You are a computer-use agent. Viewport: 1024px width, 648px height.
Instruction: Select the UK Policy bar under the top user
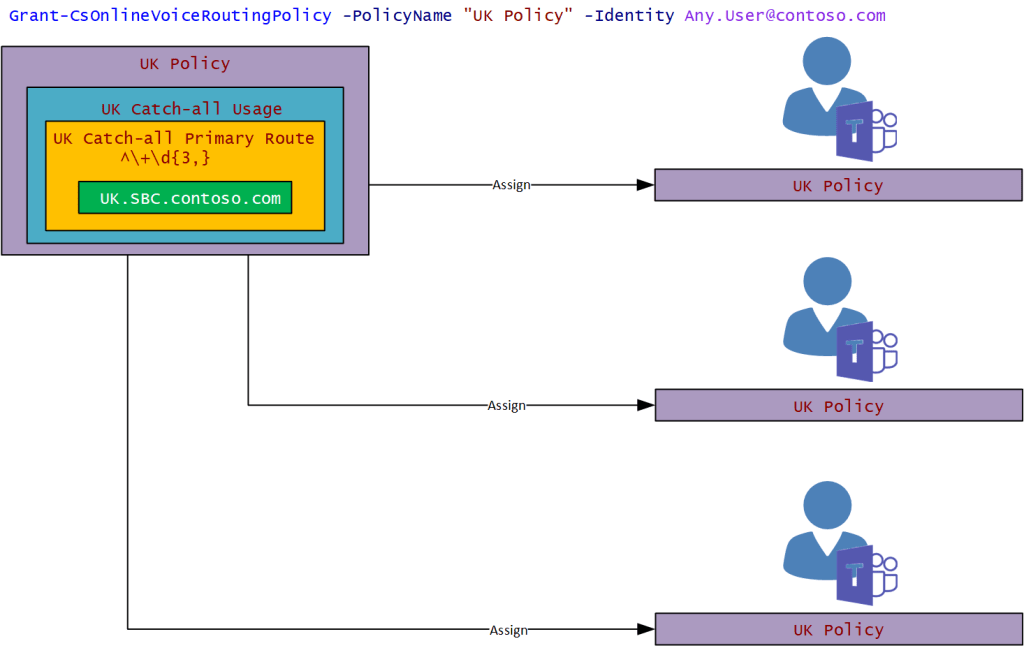pyautogui.click(x=838, y=185)
